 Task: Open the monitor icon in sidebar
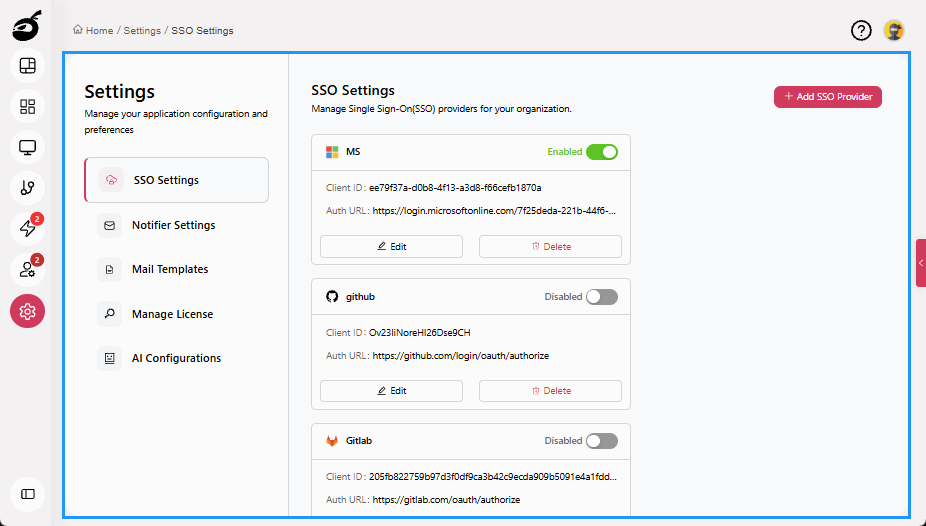27,147
